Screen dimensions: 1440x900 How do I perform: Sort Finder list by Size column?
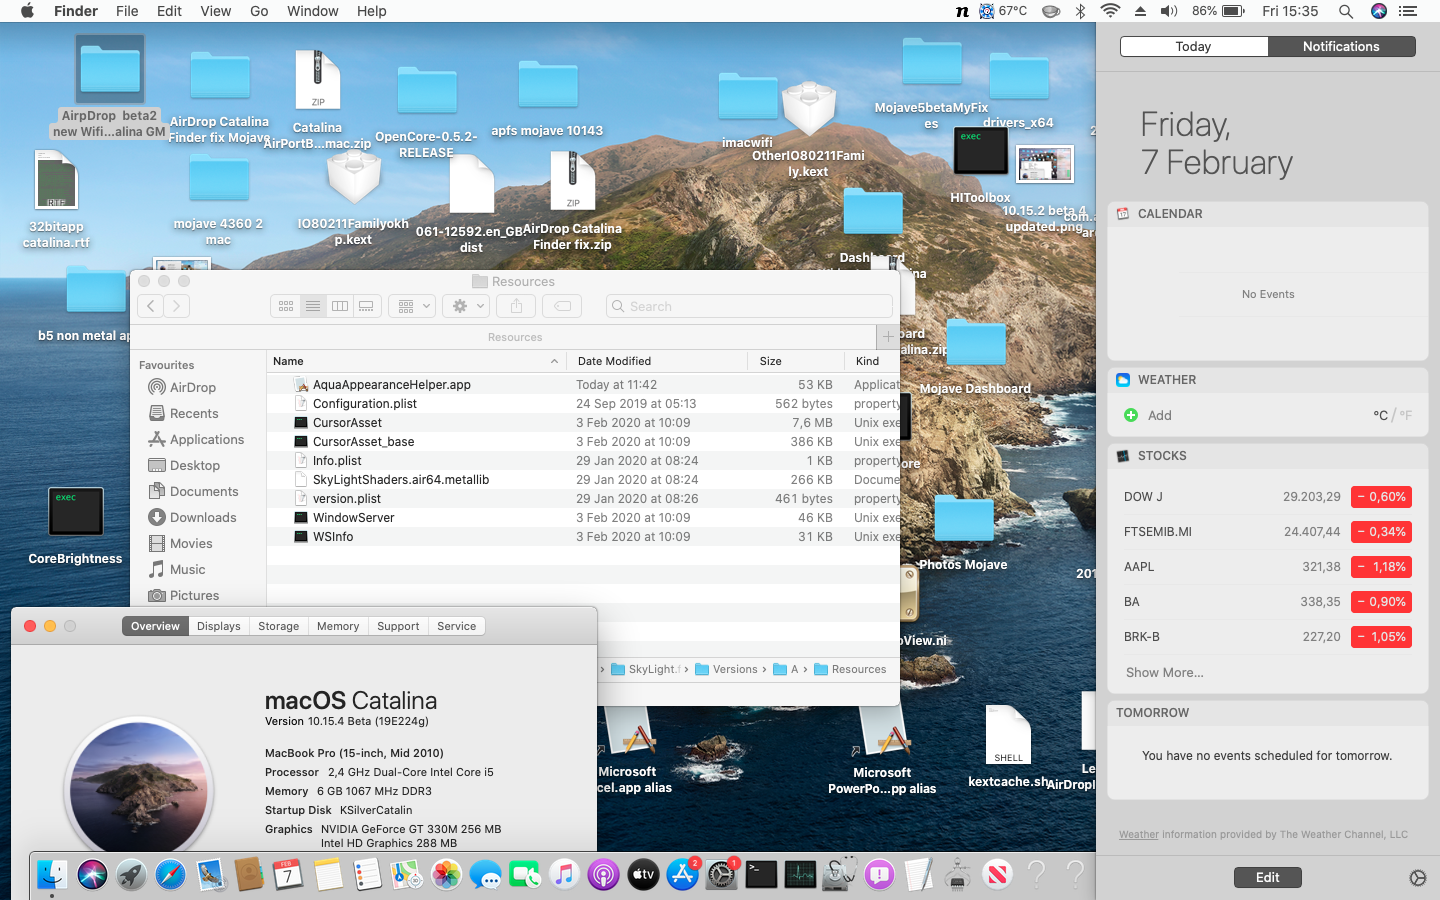796,361
